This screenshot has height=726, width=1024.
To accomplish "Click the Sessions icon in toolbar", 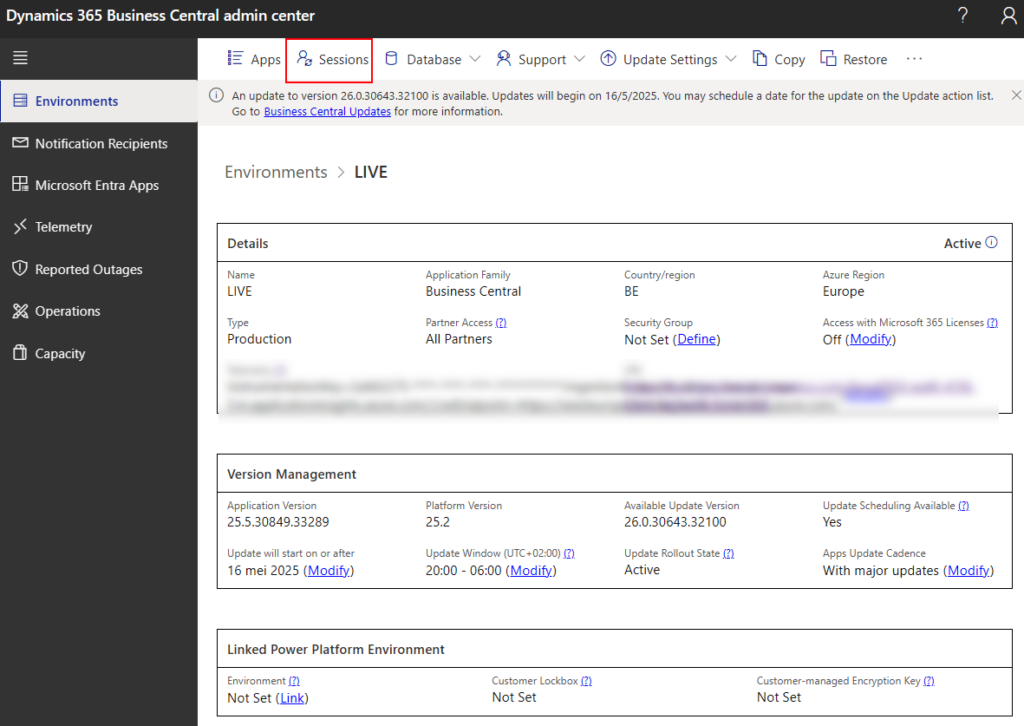I will [x=304, y=58].
